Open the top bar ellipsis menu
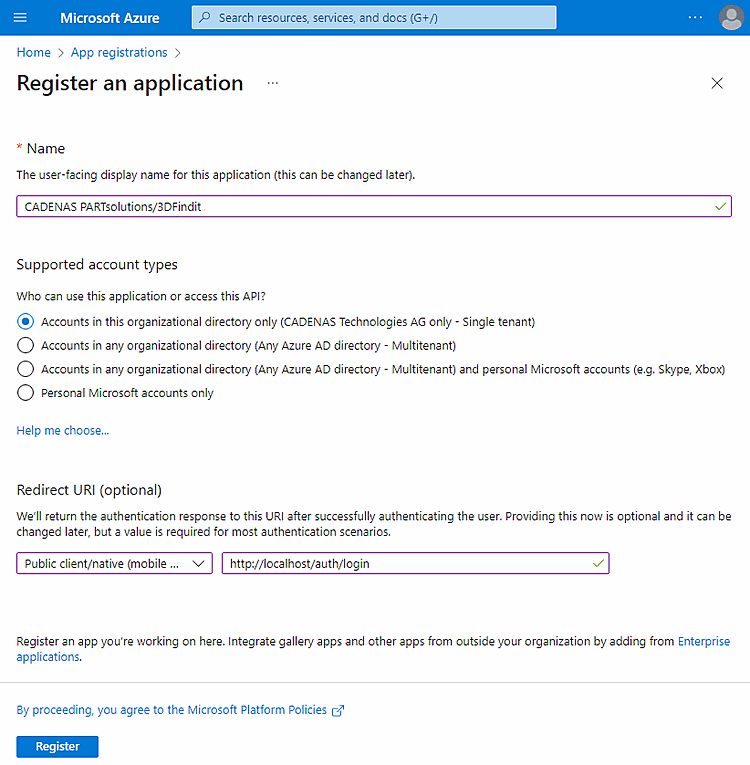Viewport: 750px width, 765px height. 696,18
